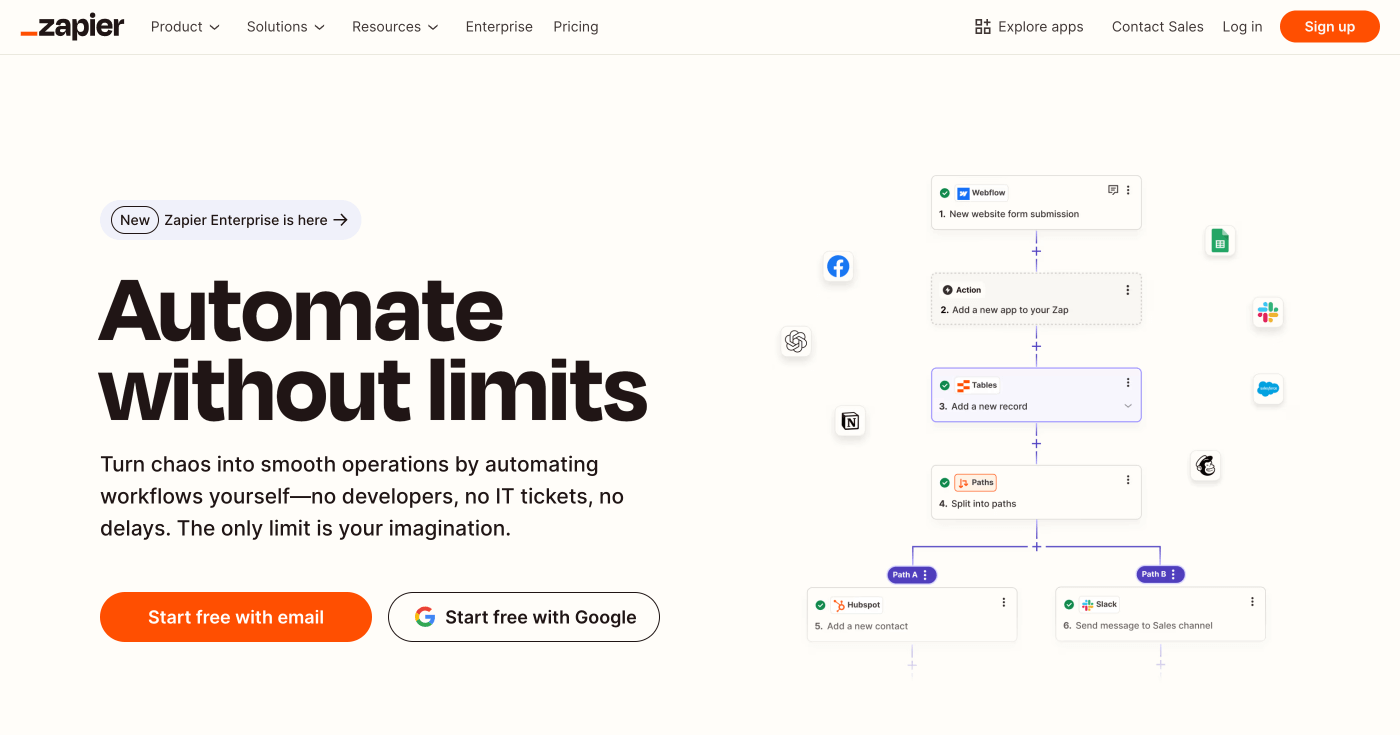The image size is (1400, 735).
Task: Open Contact Sales
Action: click(x=1158, y=27)
